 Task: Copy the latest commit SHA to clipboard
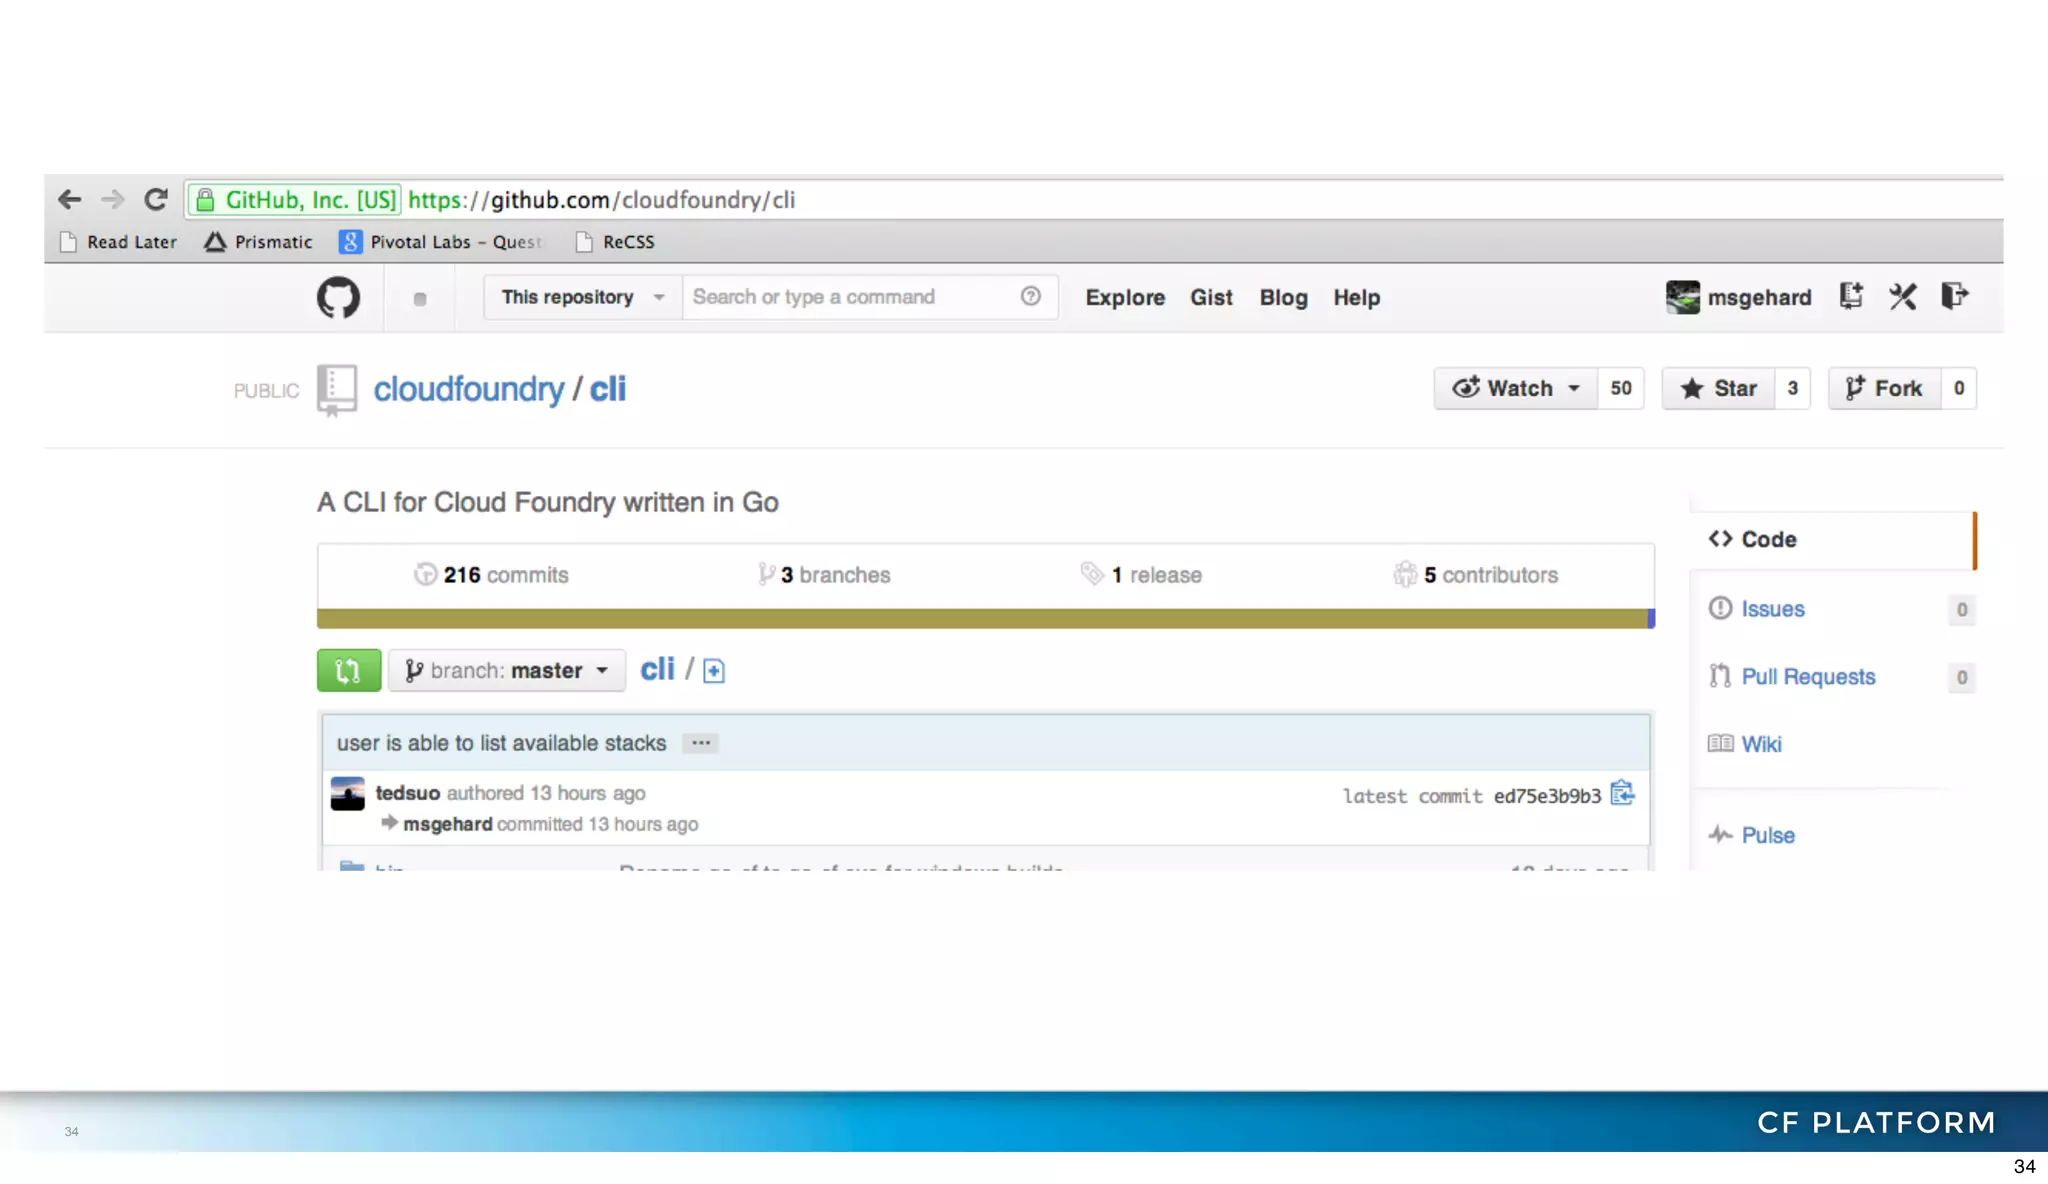tap(1622, 794)
